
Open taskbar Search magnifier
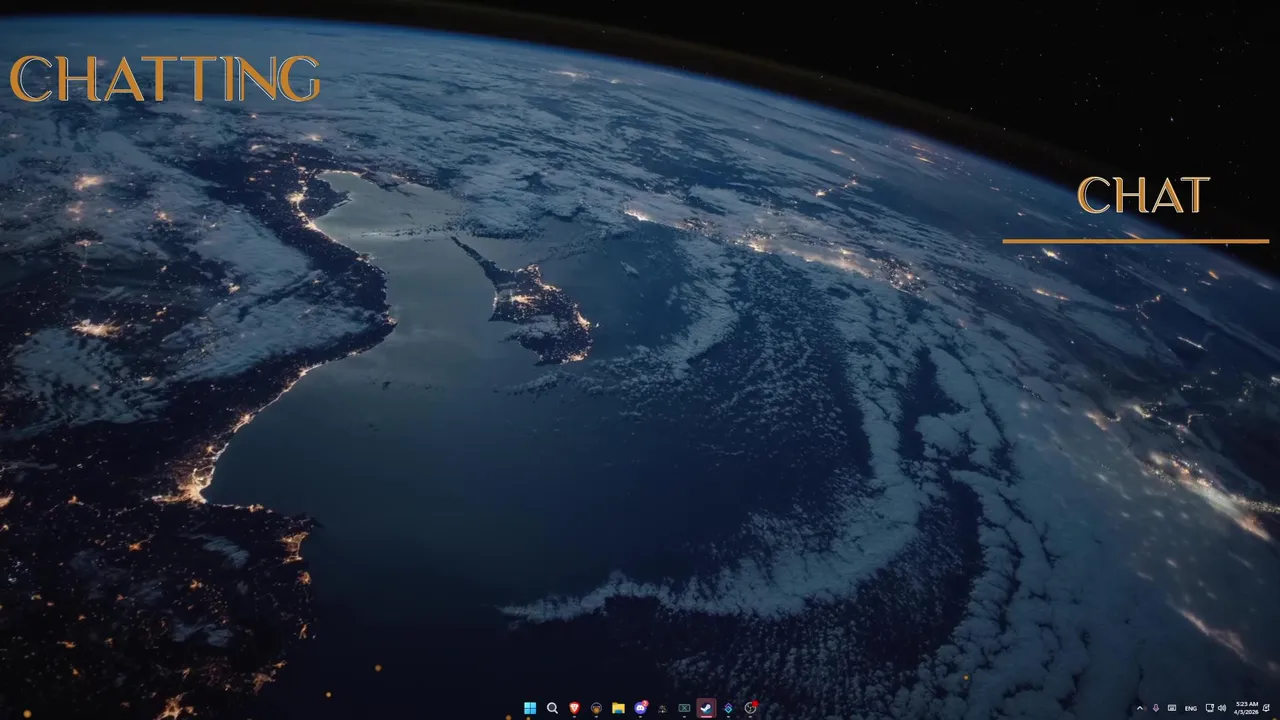[x=552, y=708]
